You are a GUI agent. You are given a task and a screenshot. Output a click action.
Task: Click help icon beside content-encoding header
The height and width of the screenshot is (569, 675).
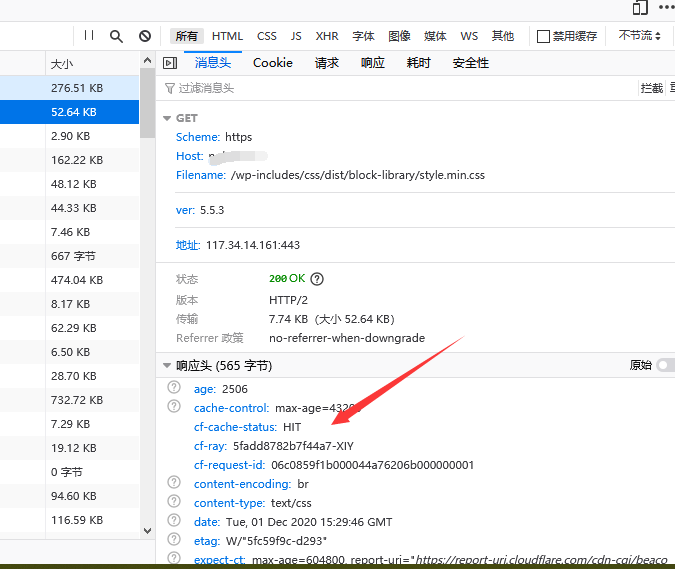pos(174,482)
